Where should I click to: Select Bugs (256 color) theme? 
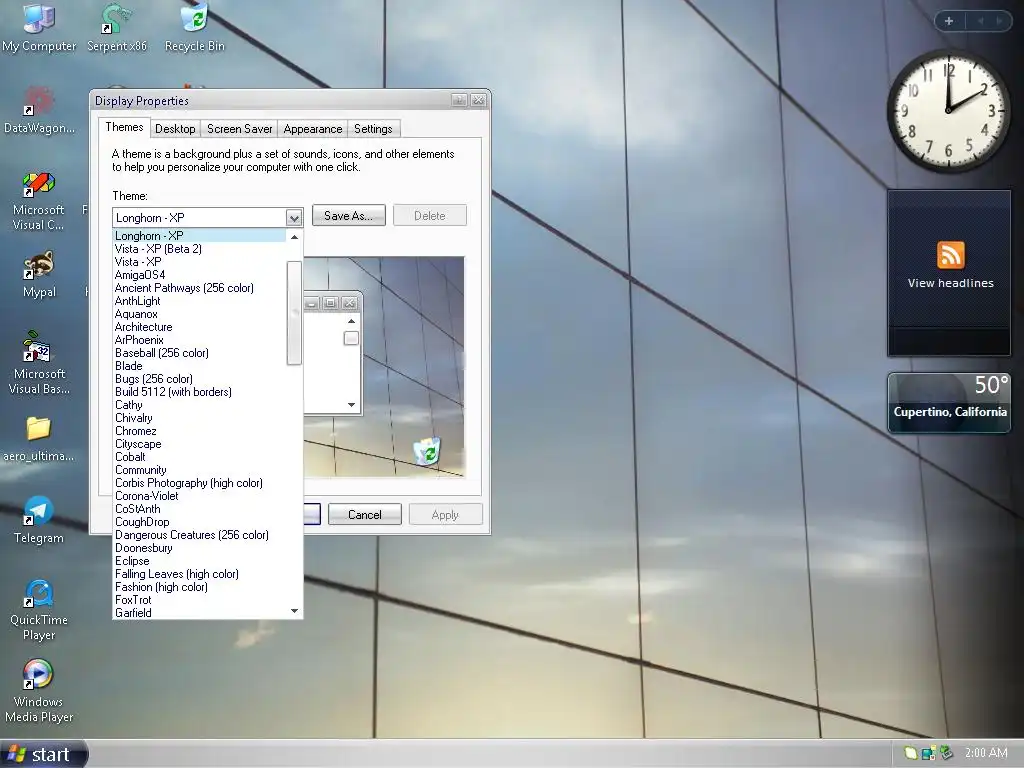click(x=199, y=379)
